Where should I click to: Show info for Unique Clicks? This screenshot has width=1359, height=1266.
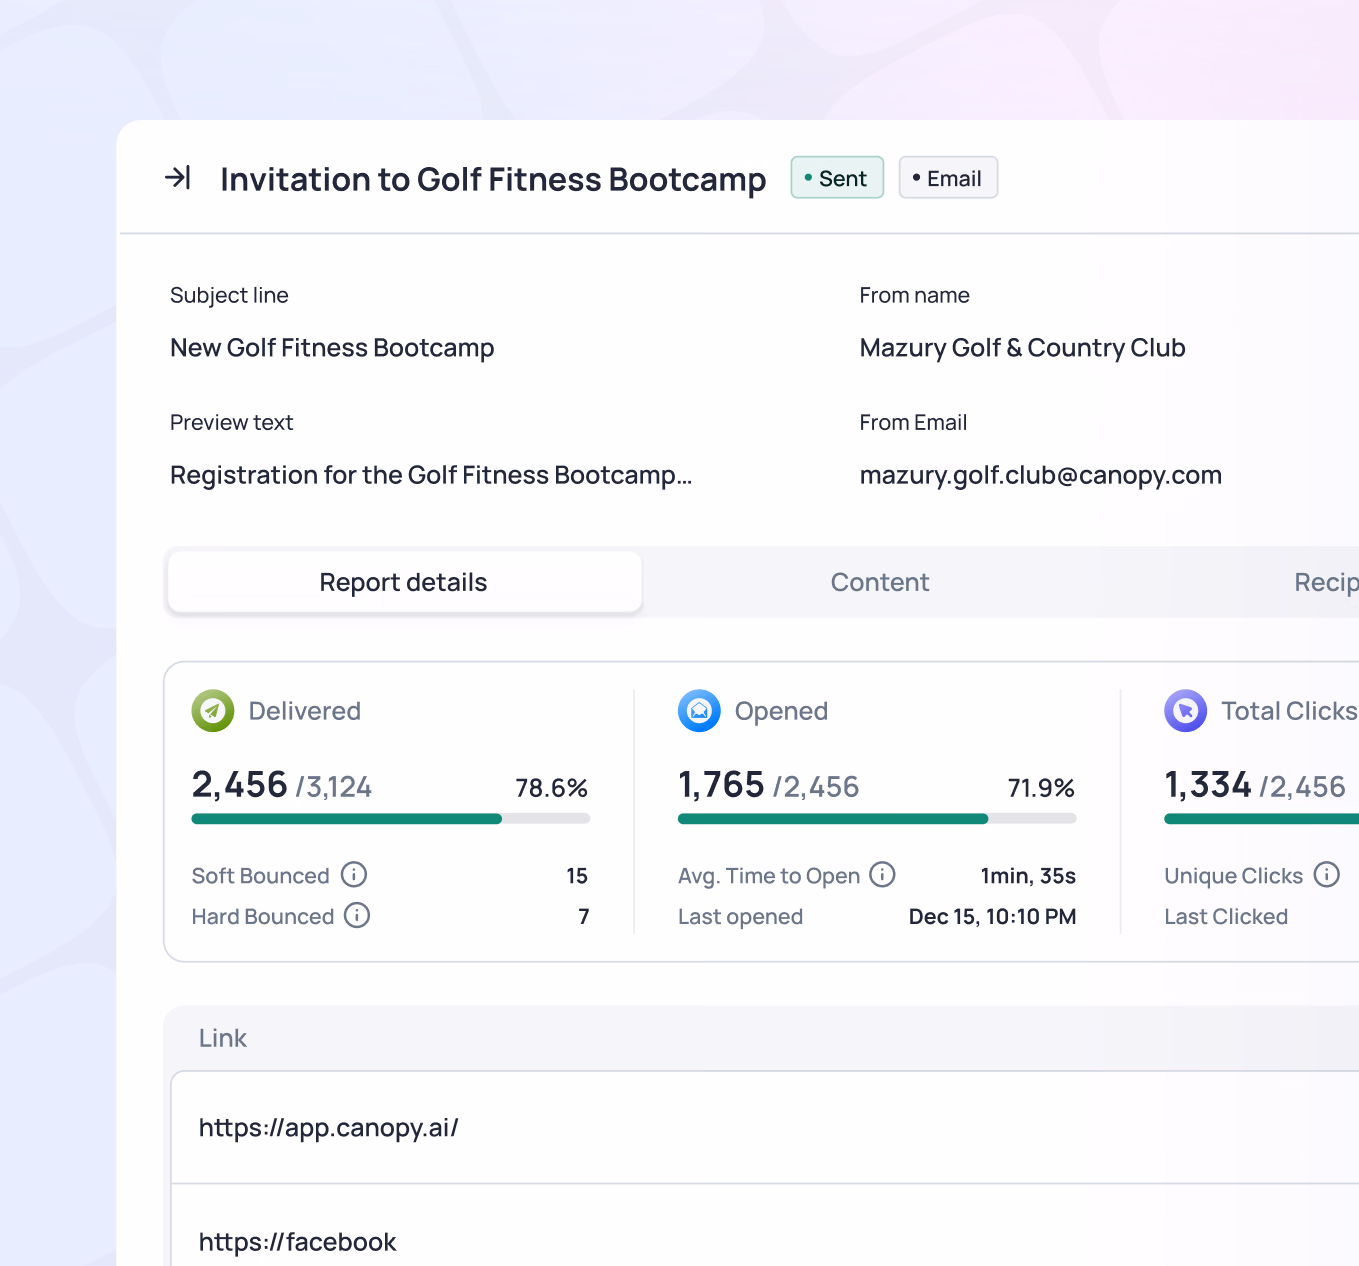point(1327,875)
